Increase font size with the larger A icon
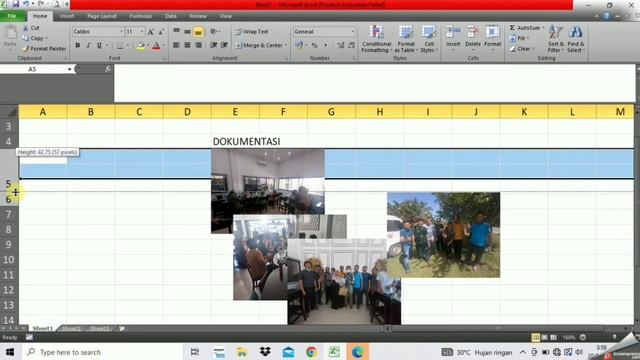The image size is (640, 360). pos(151,31)
